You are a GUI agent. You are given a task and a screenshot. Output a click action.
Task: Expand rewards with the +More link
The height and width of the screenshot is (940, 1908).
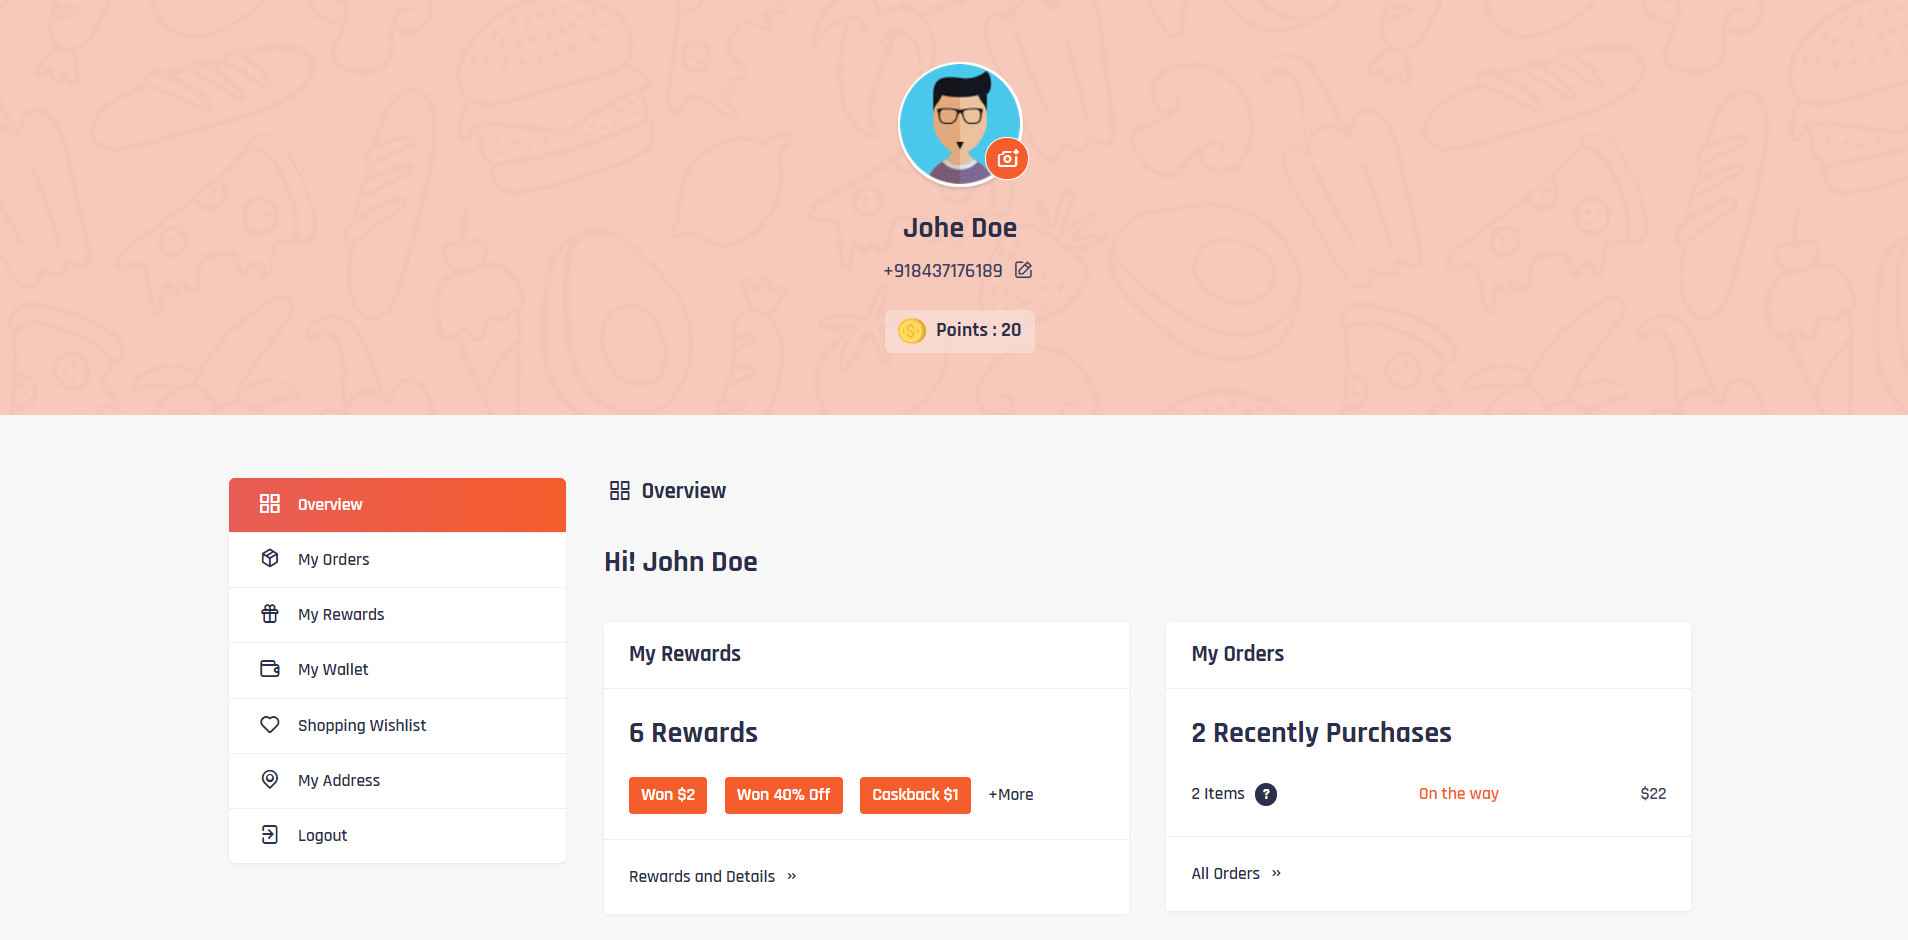pyautogui.click(x=1011, y=795)
